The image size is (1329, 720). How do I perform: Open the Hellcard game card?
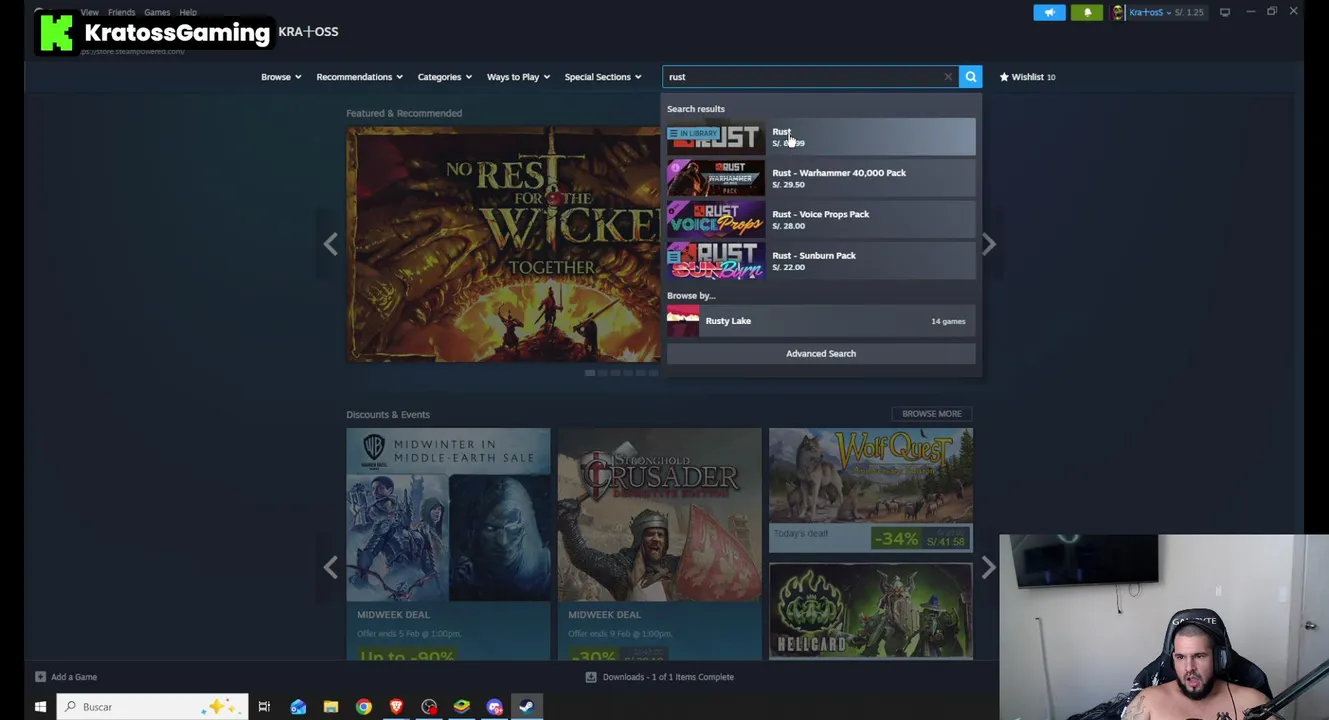870,611
